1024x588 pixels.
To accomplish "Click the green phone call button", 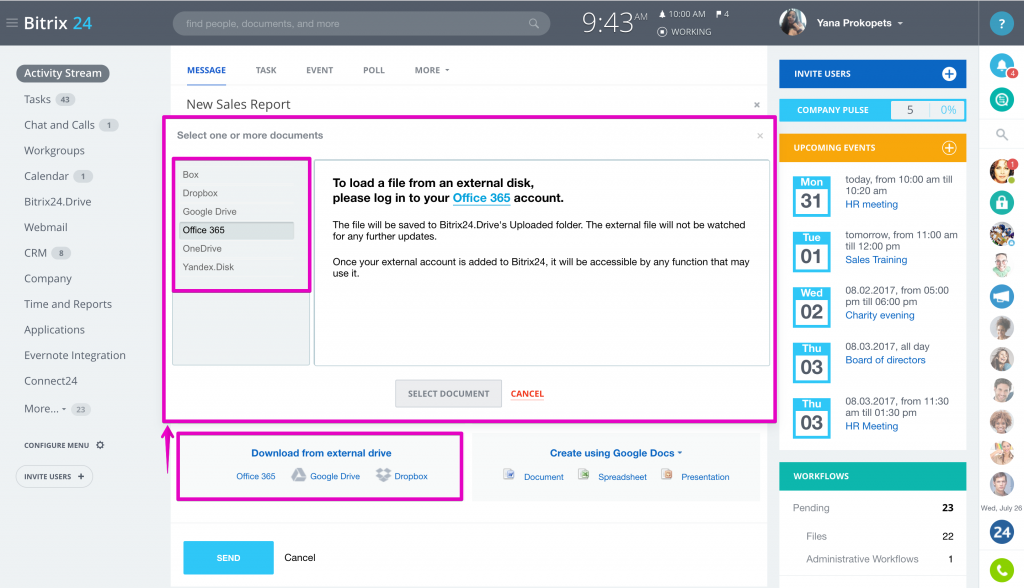I will click(1002, 570).
